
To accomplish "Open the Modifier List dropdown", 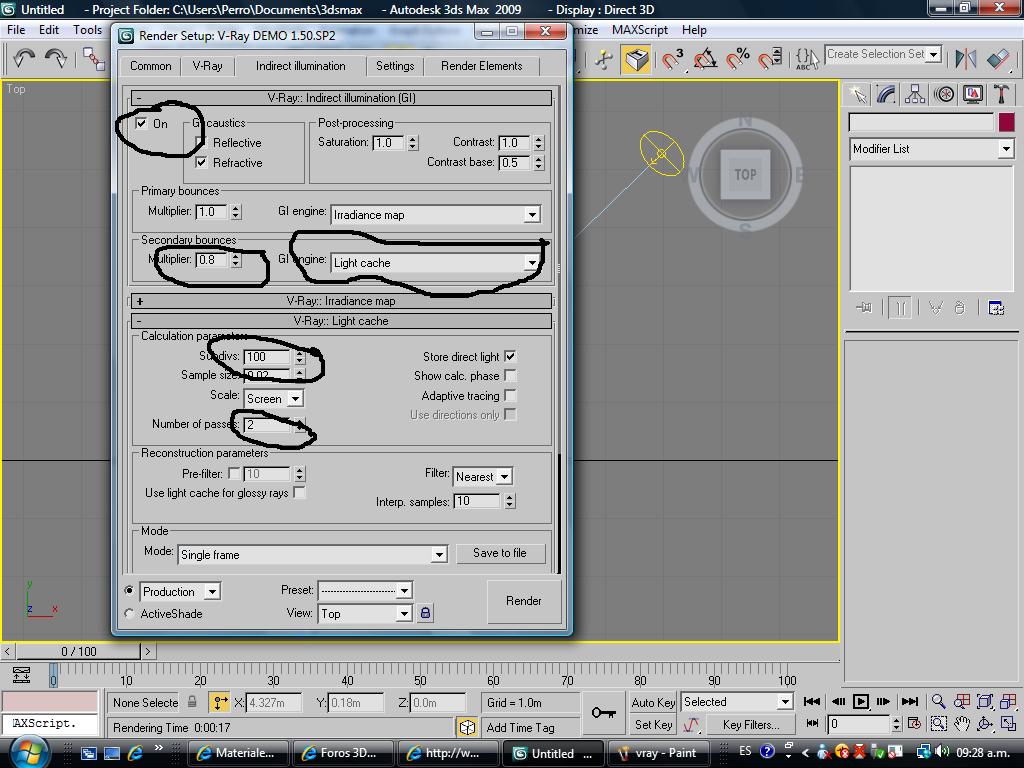I will pos(931,149).
